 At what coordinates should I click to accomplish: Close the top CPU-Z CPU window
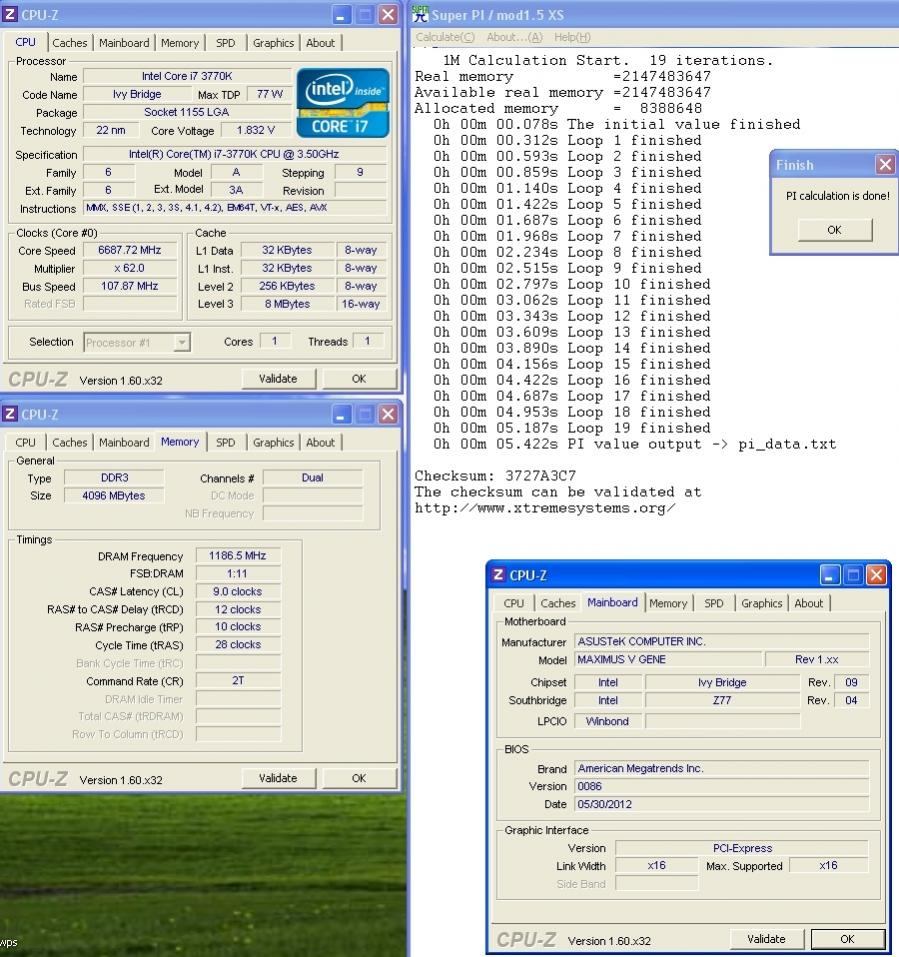tap(388, 15)
